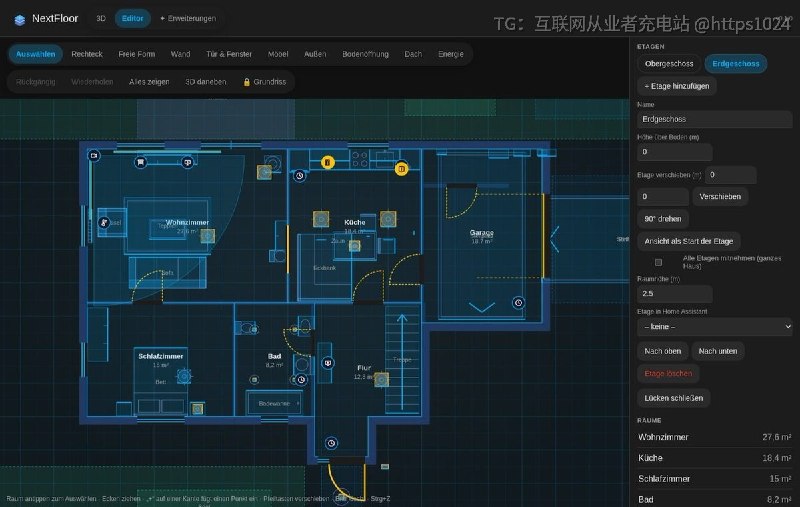Click the Rückgängig button

tap(36, 82)
